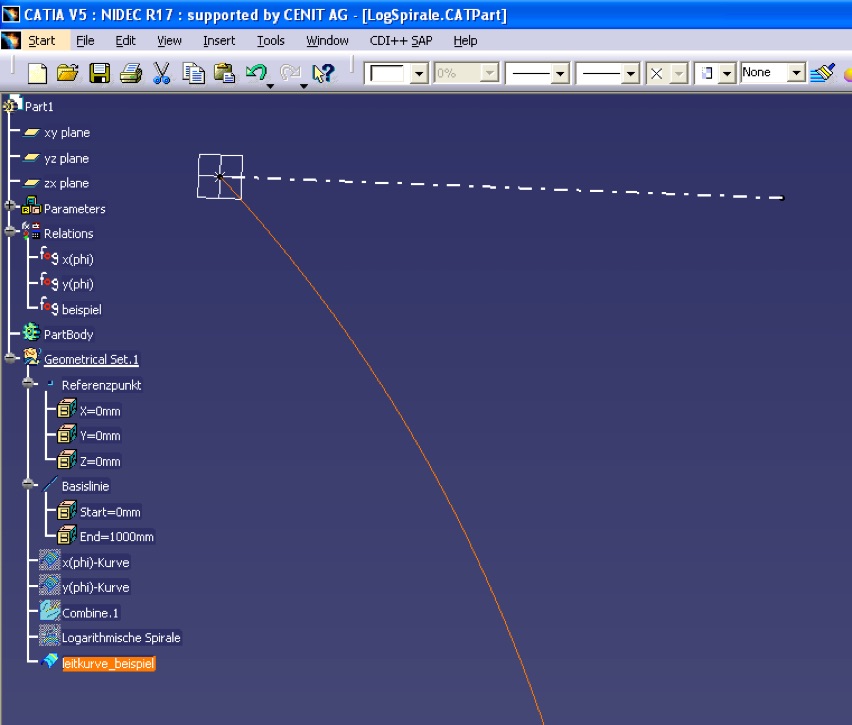The width and height of the screenshot is (852, 725).
Task: Click the Open file folder icon
Action: [68, 73]
